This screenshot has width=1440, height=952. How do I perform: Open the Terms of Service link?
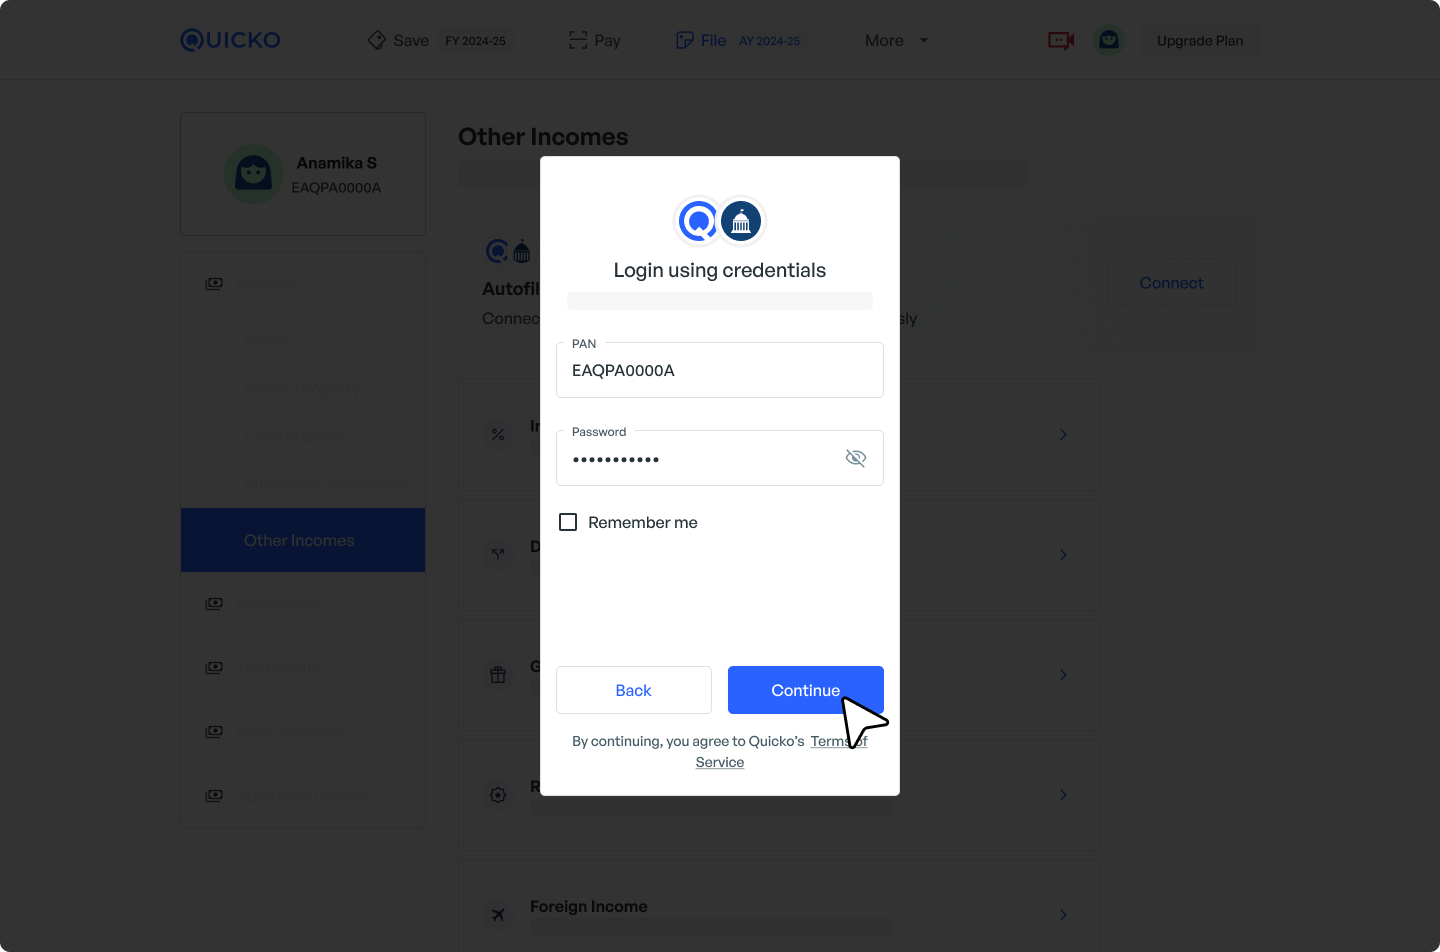coord(782,752)
